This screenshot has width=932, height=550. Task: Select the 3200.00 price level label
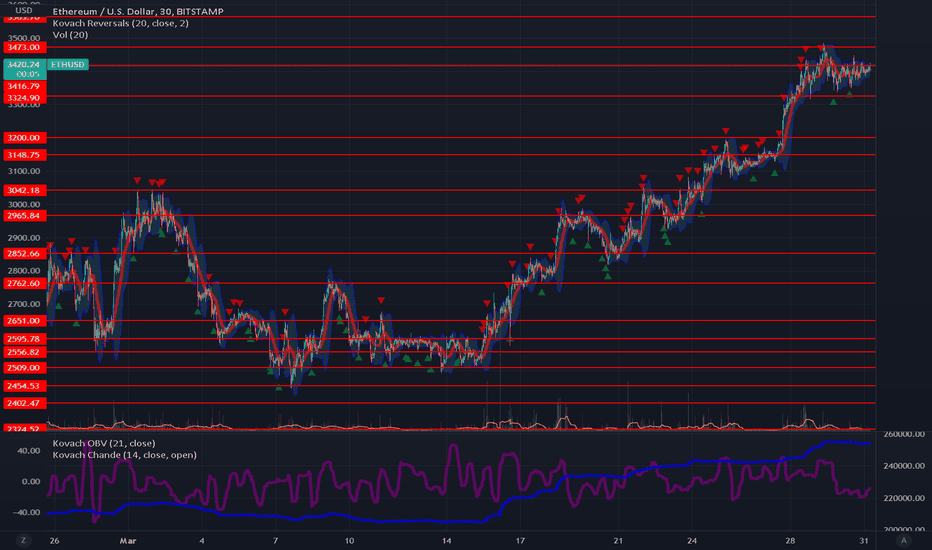[x=24, y=137]
